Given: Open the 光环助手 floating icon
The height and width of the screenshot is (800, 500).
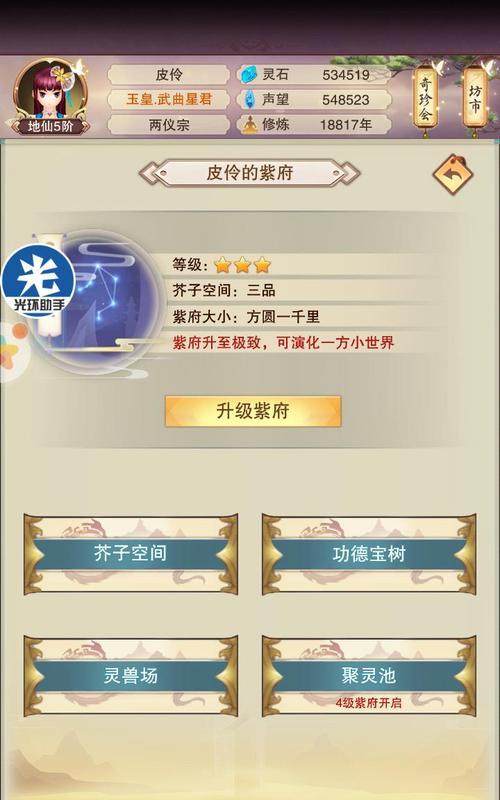Looking at the screenshot, I should coord(38,281).
